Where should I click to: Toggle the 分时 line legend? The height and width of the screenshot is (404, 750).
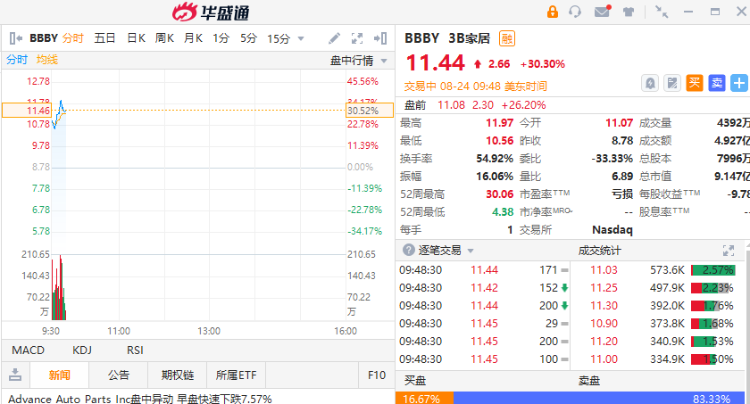(17, 60)
